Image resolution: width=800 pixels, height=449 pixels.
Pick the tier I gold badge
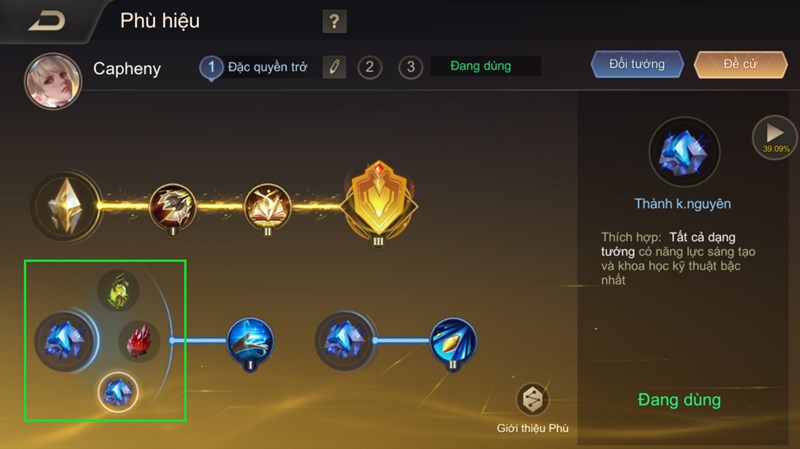point(172,208)
